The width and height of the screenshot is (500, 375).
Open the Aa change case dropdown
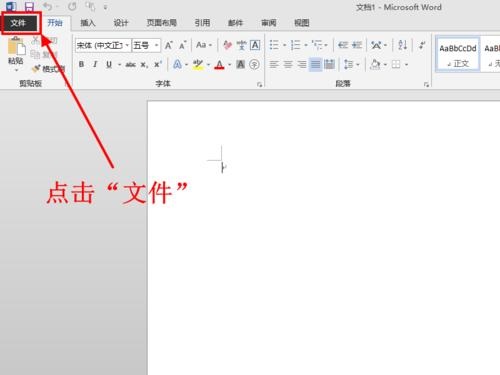click(204, 45)
